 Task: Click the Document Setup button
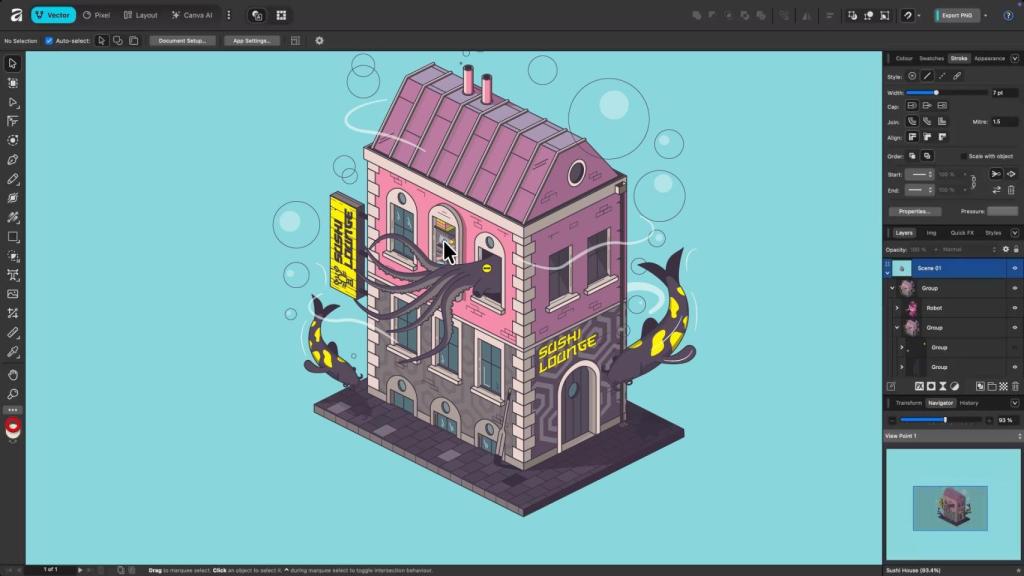tap(182, 41)
